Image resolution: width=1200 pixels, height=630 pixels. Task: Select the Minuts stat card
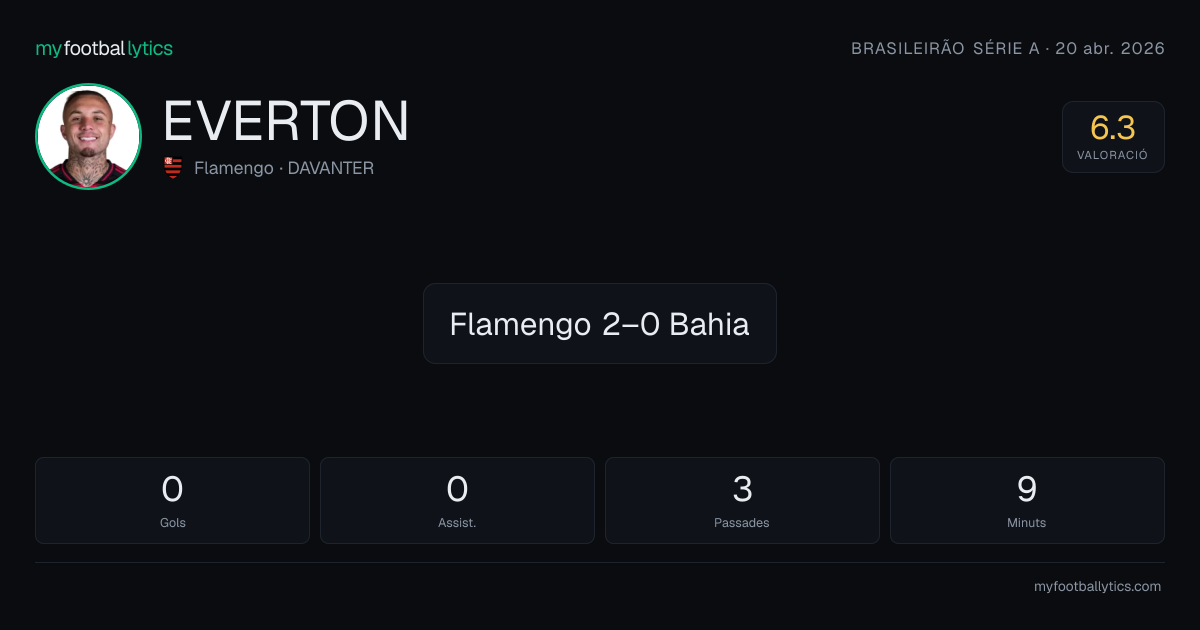[1027, 500]
